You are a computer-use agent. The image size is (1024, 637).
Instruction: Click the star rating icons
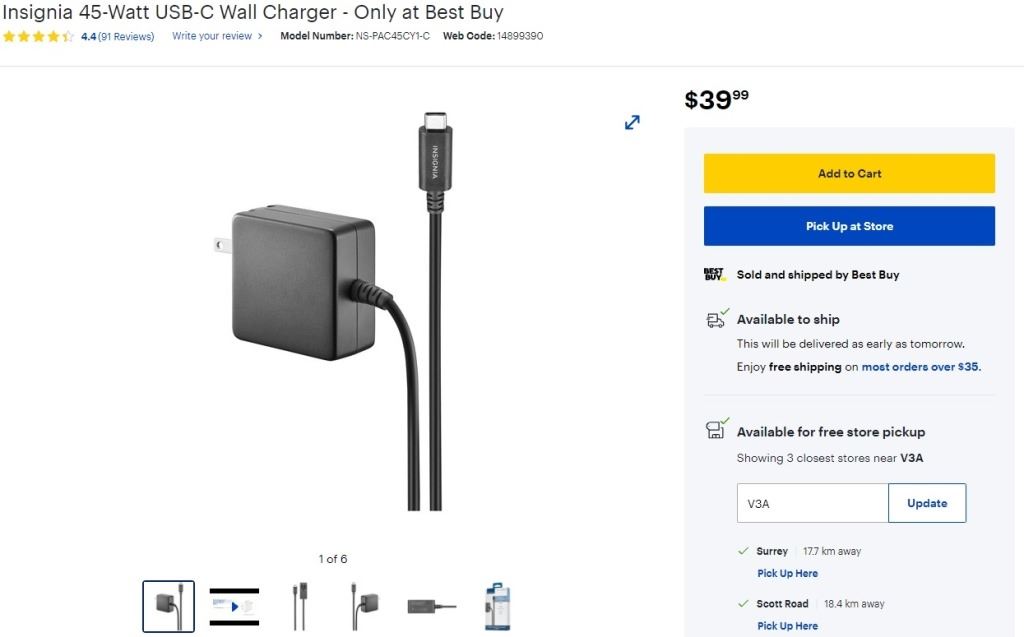[38, 37]
